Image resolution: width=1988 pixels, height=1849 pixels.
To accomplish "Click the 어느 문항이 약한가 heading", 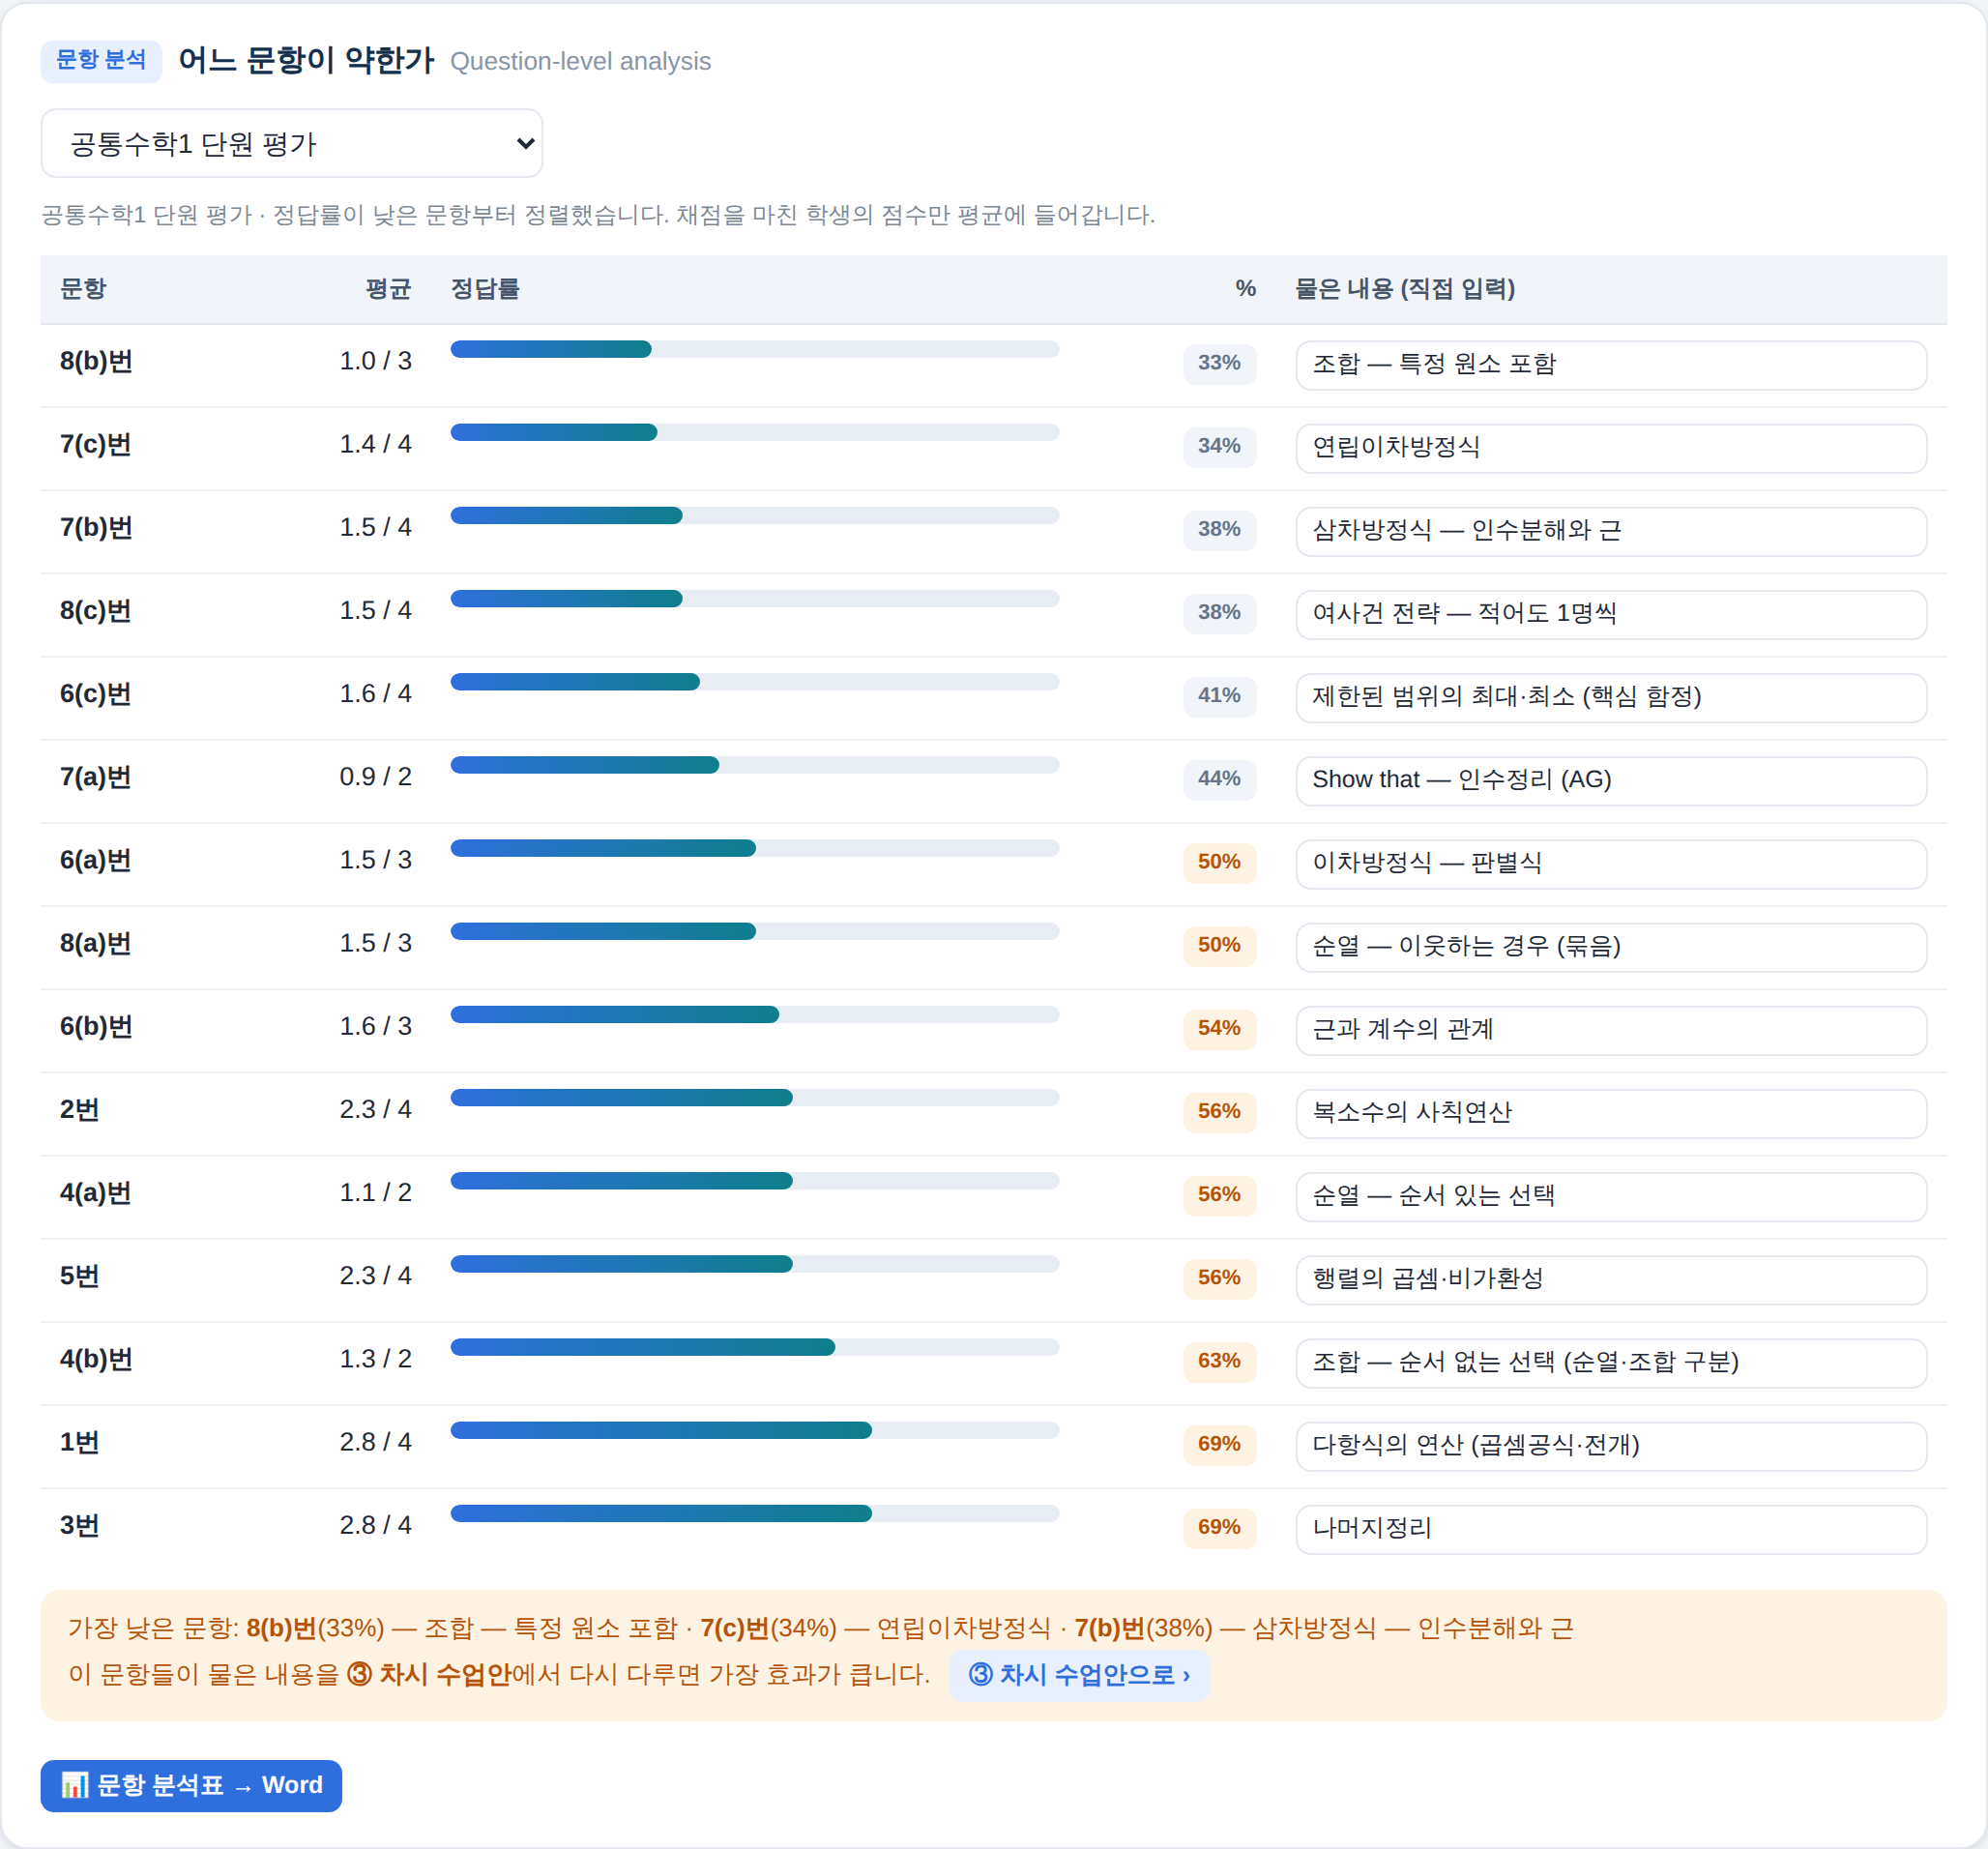I will (x=306, y=60).
